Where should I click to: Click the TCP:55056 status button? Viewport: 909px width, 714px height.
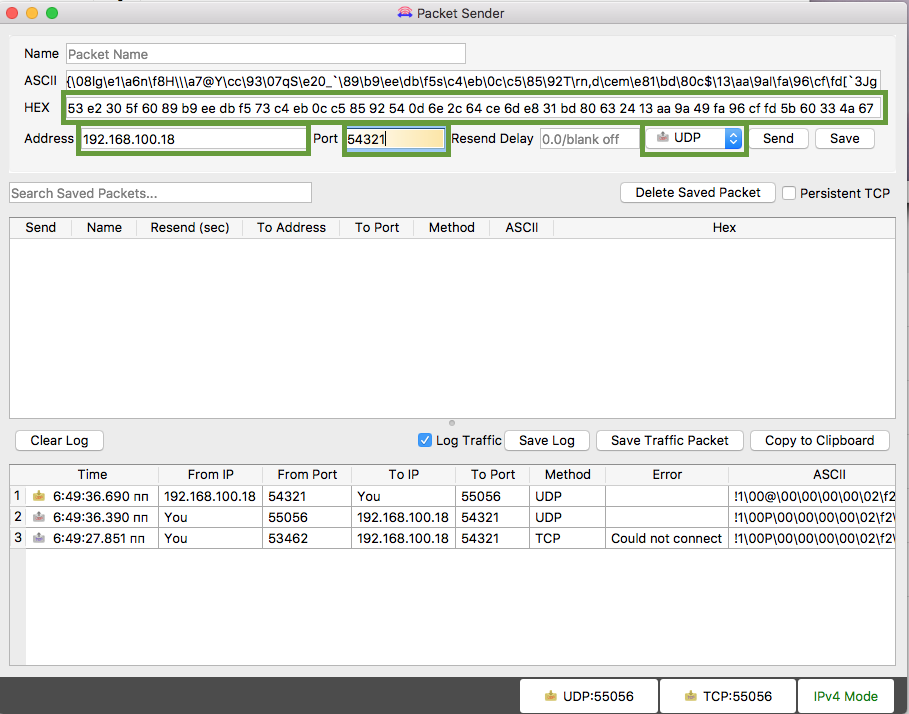pyautogui.click(x=728, y=696)
